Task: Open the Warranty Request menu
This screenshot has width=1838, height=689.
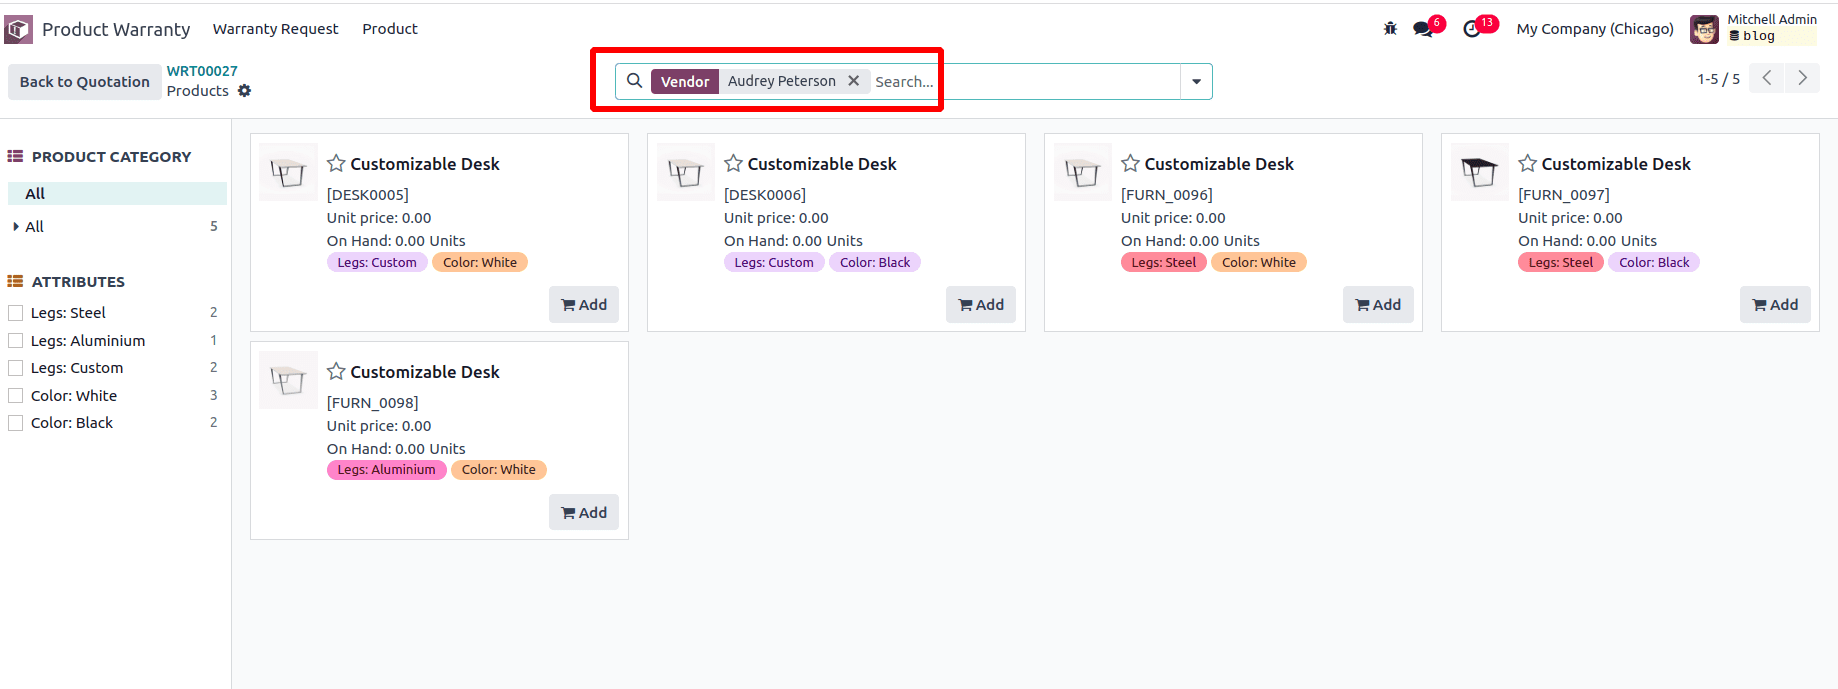Action: point(275,29)
